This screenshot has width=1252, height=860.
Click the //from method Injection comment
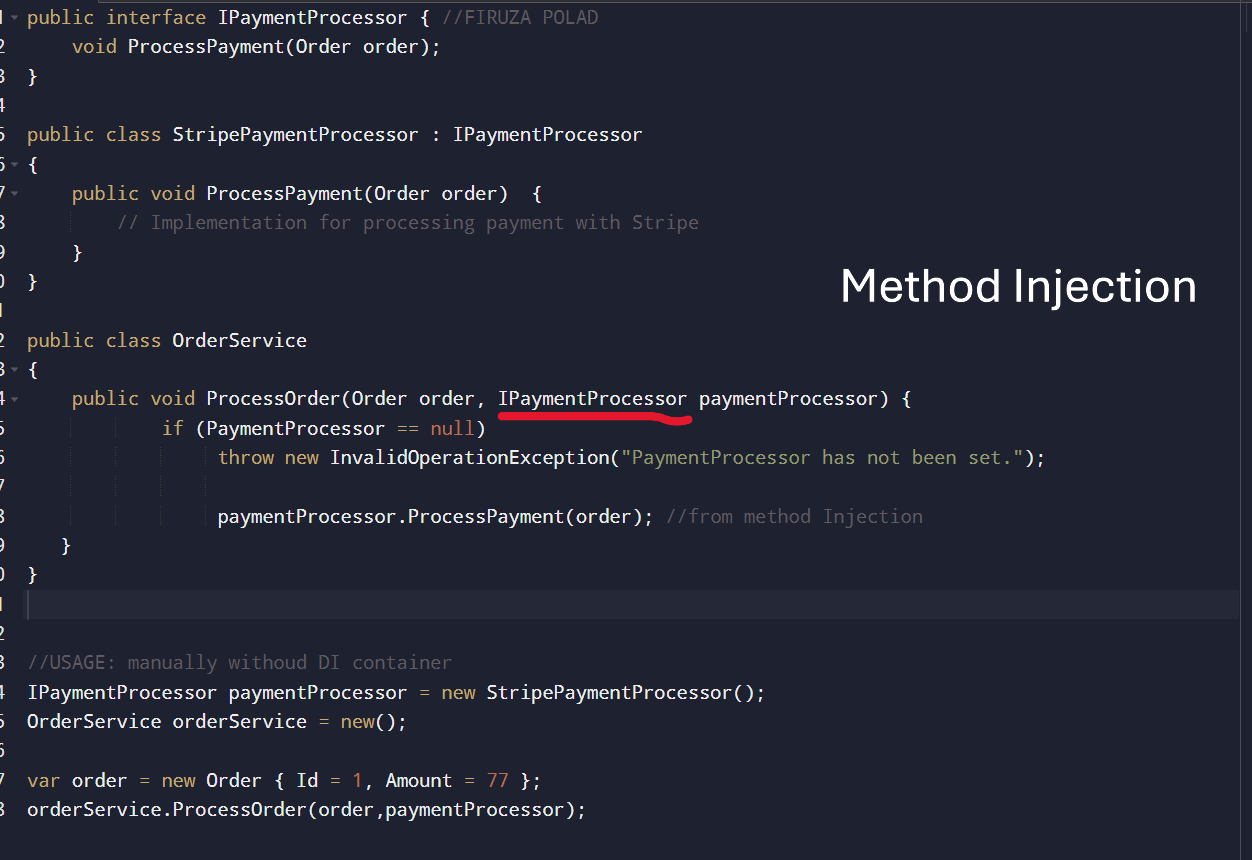794,517
